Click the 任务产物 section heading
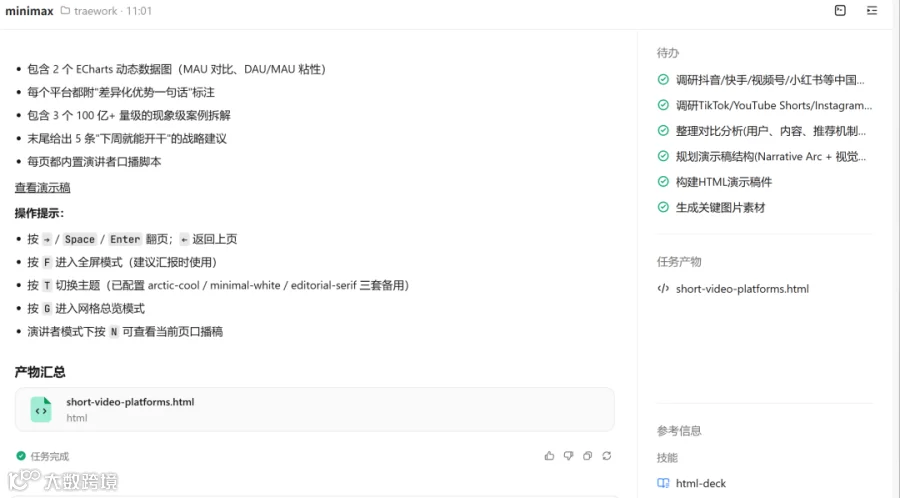 pyautogui.click(x=679, y=262)
